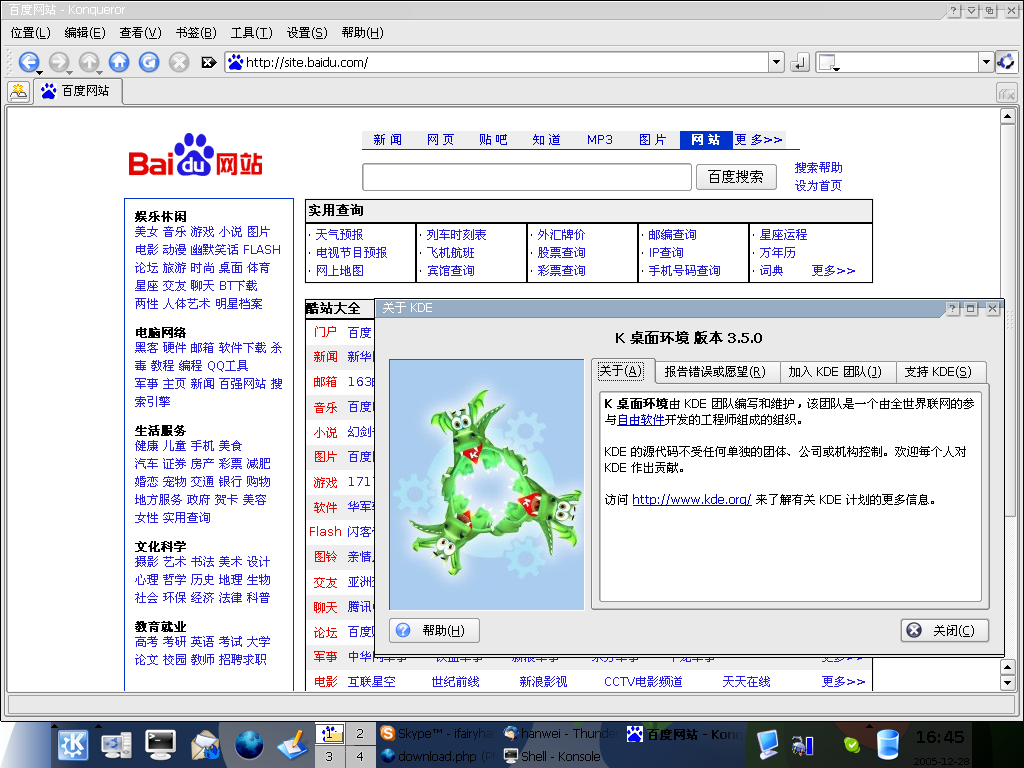Open the 编辑(E) menu
The image size is (1024, 768).
pyautogui.click(x=85, y=33)
